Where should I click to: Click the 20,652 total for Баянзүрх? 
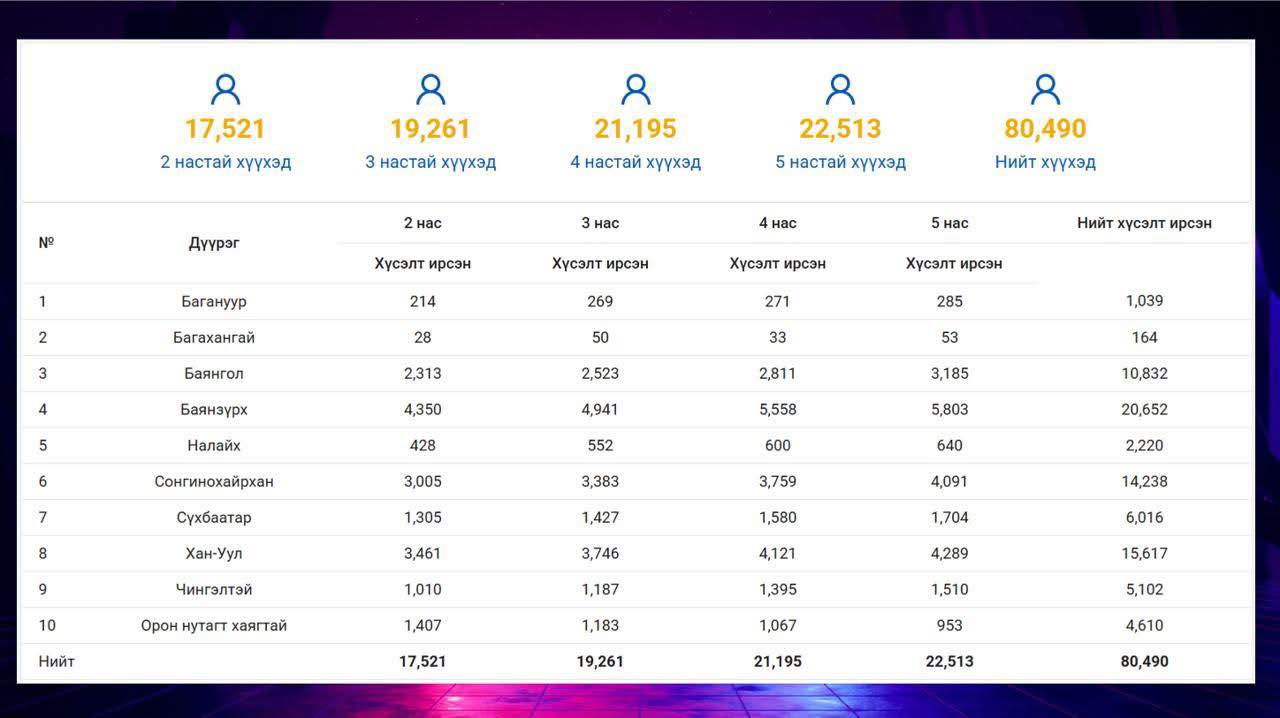click(x=1144, y=409)
